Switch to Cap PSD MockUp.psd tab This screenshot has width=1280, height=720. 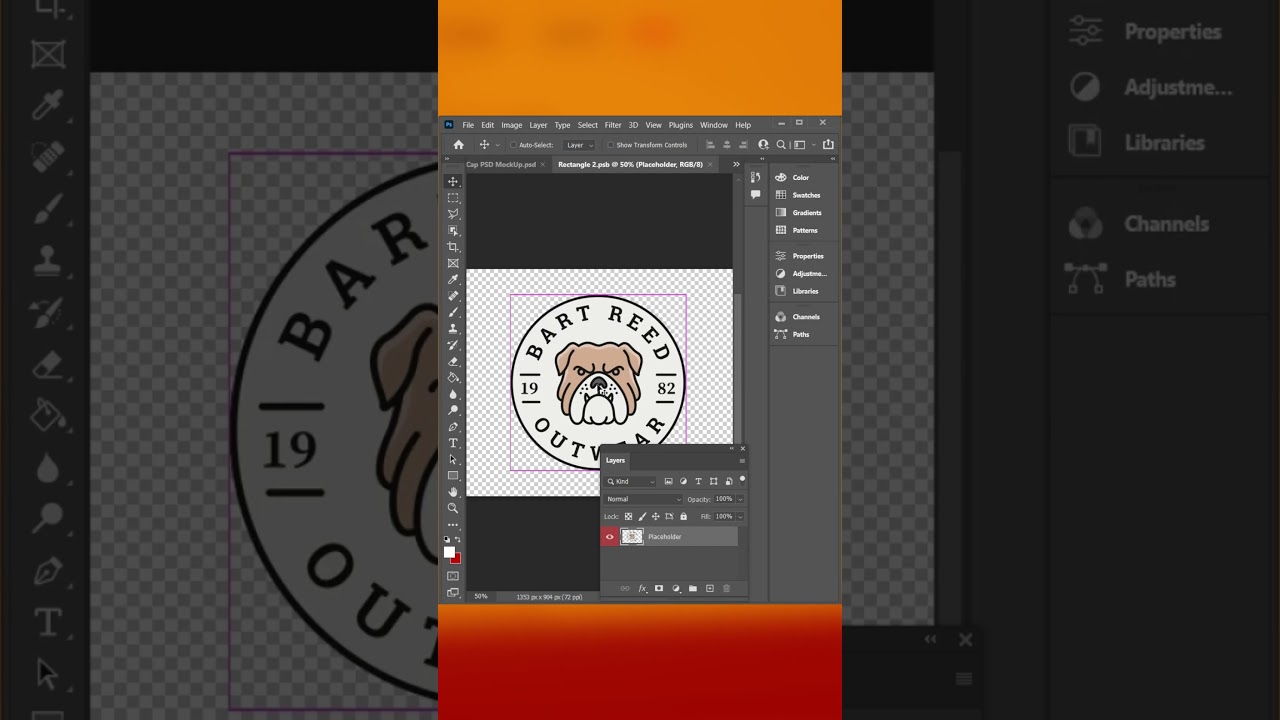(x=501, y=164)
